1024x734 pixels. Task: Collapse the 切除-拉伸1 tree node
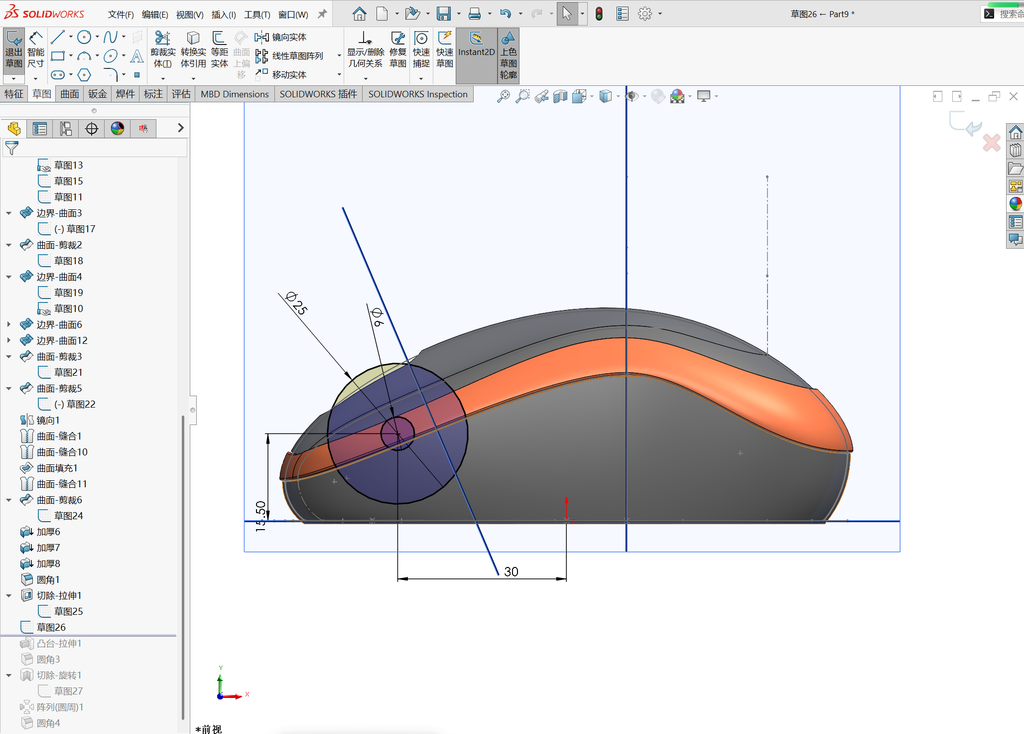[8, 596]
